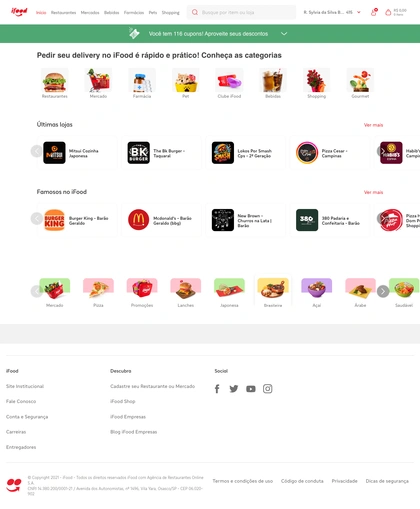This screenshot has width=420, height=509.
Task: Open the Instagram social icon
Action: (267, 389)
